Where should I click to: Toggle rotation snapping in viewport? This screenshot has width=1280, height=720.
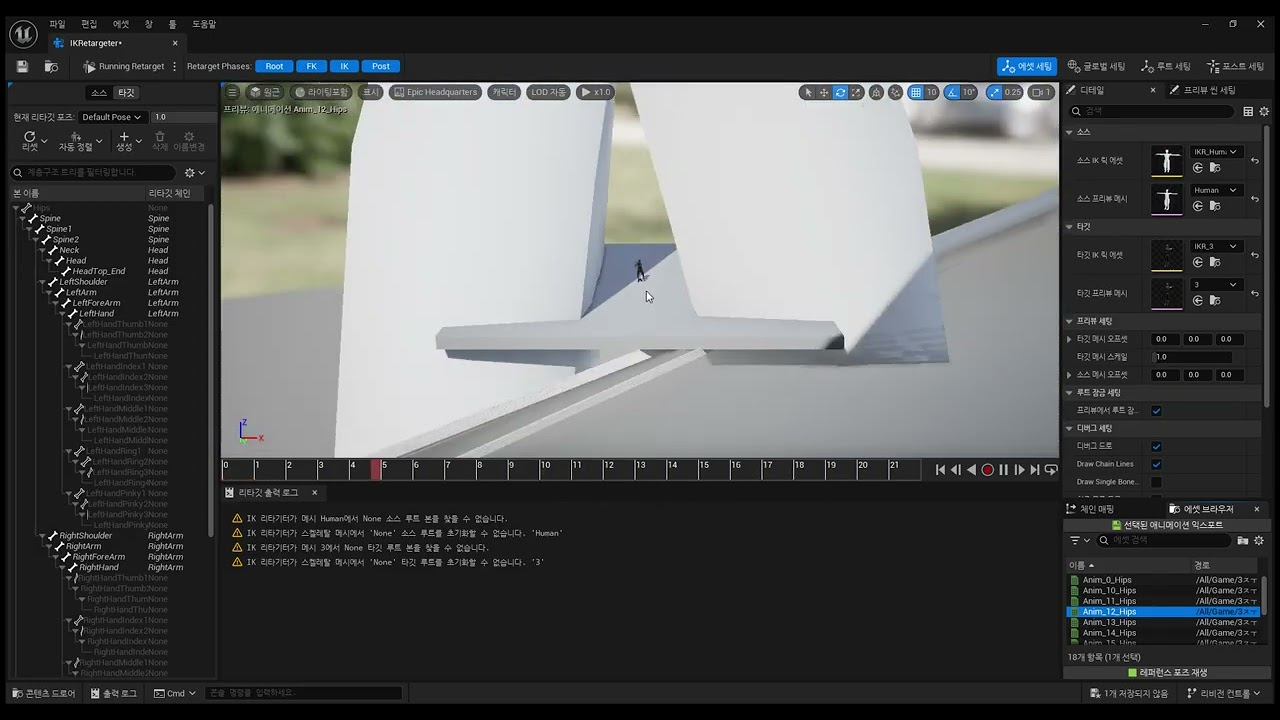[x=953, y=92]
